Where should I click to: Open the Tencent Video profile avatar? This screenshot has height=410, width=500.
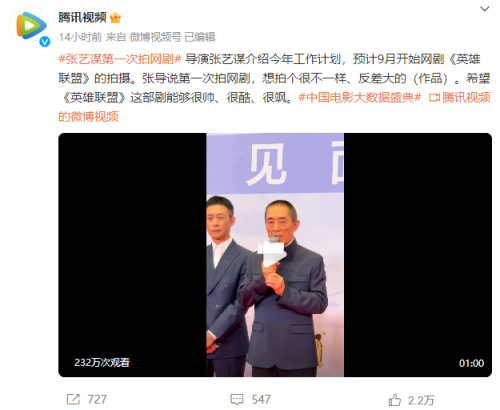click(x=30, y=26)
